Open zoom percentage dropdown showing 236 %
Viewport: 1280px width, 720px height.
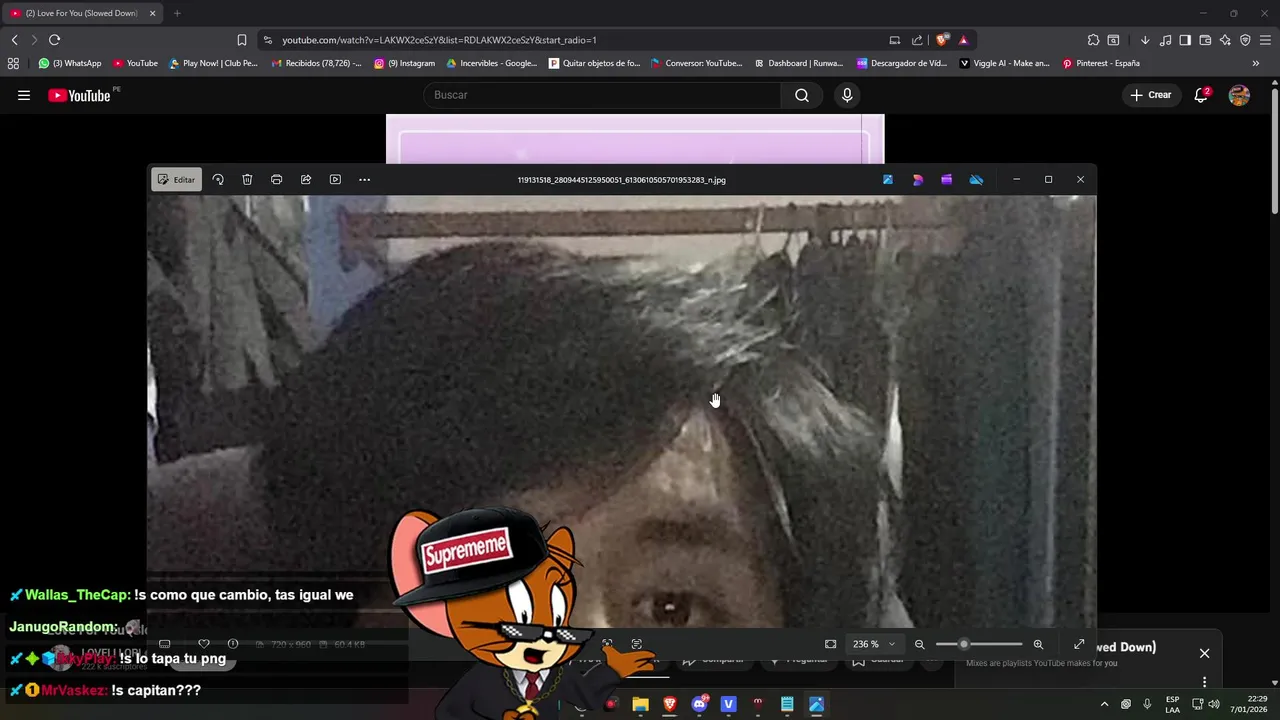873,644
